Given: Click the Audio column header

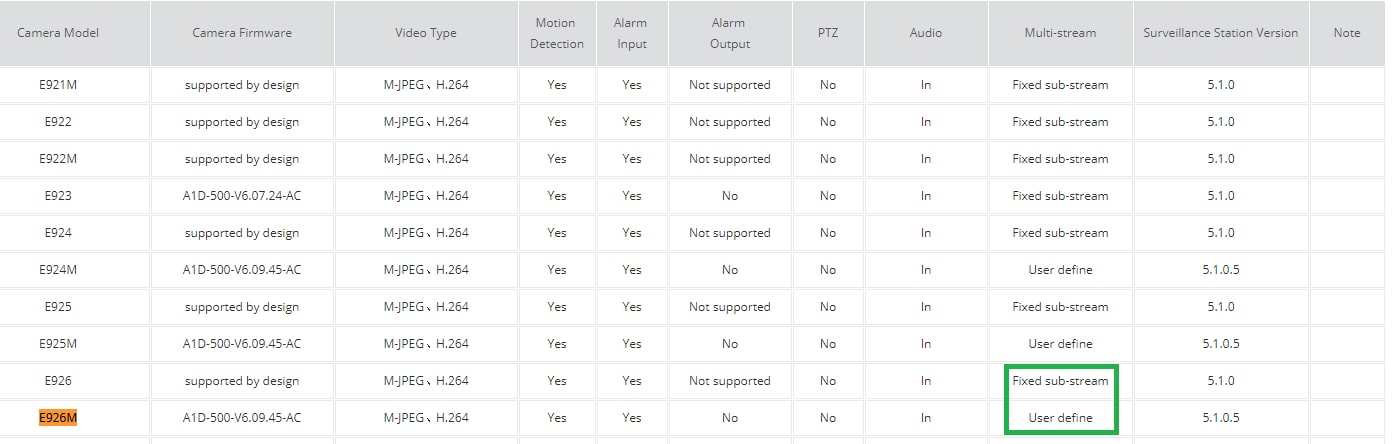Looking at the screenshot, I should [926, 33].
